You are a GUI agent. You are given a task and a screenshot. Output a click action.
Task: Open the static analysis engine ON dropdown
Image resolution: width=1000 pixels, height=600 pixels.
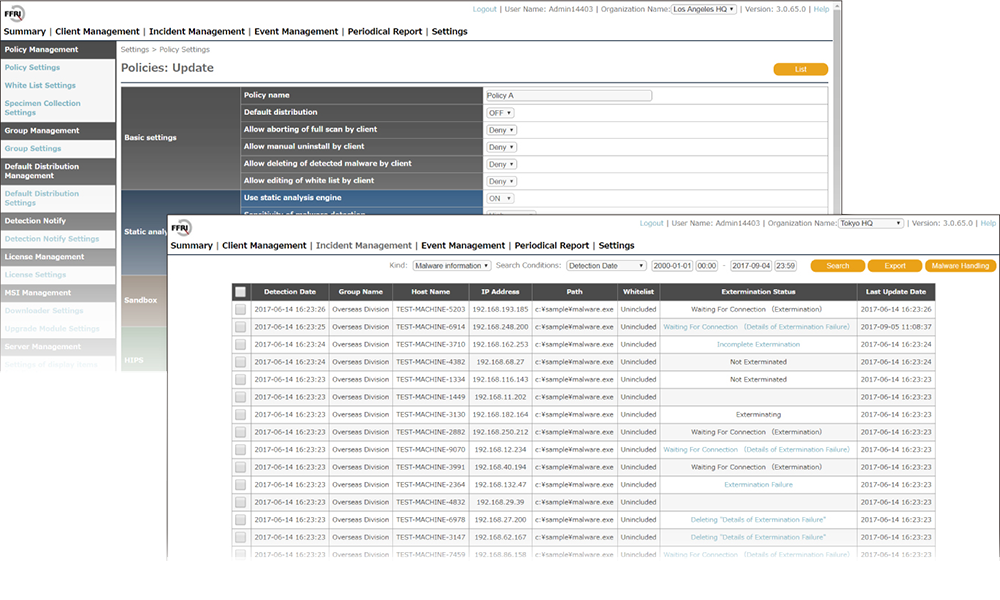500,198
